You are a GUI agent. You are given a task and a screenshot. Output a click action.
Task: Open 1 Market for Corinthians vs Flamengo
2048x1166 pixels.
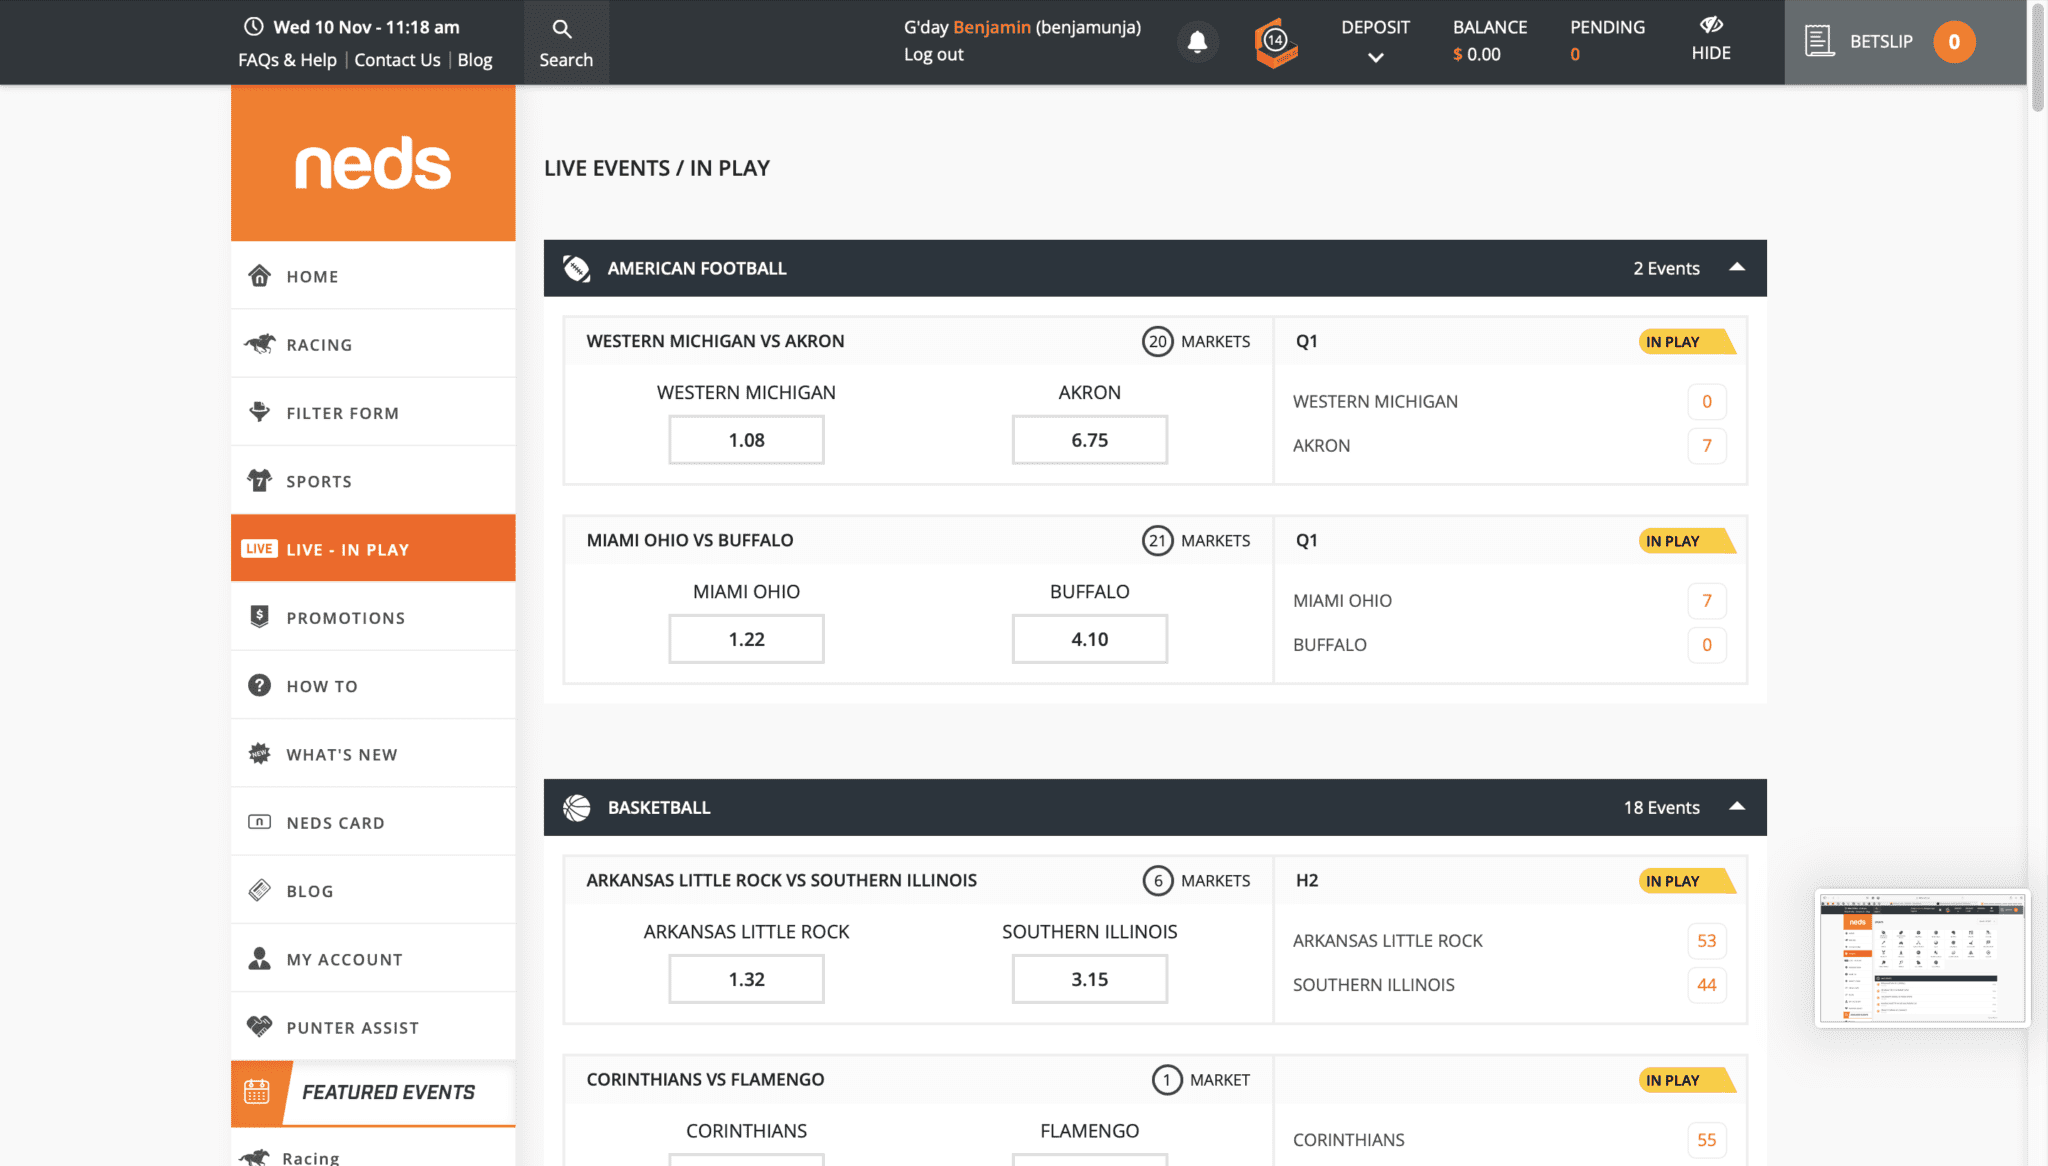(1201, 1079)
